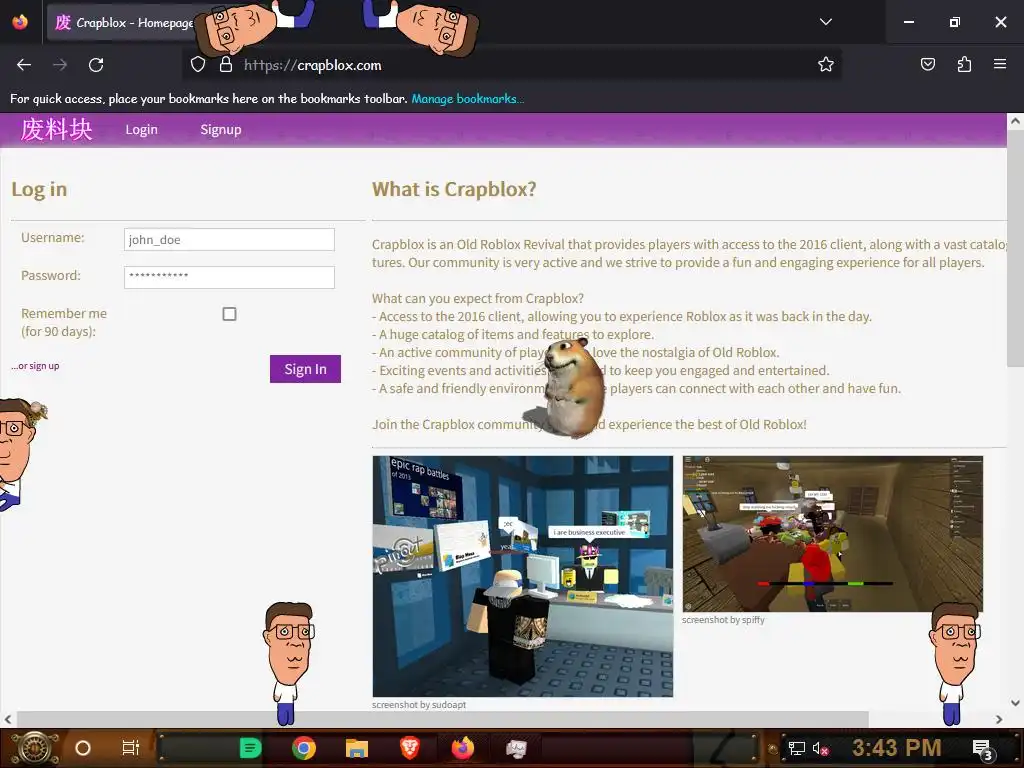View site security padlock info
The height and width of the screenshot is (768, 1024).
225,65
